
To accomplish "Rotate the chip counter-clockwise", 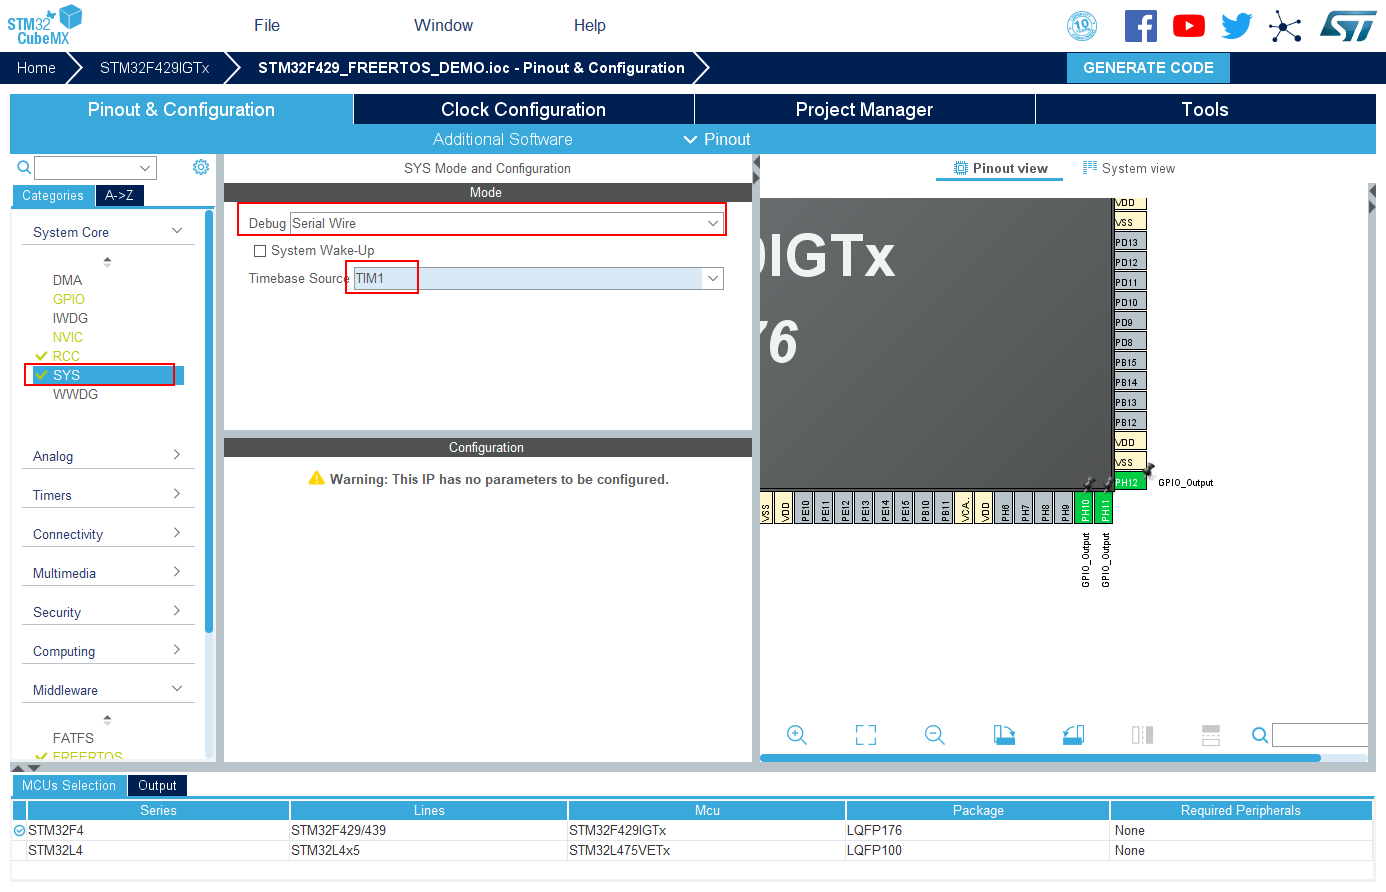I will click(x=1073, y=735).
